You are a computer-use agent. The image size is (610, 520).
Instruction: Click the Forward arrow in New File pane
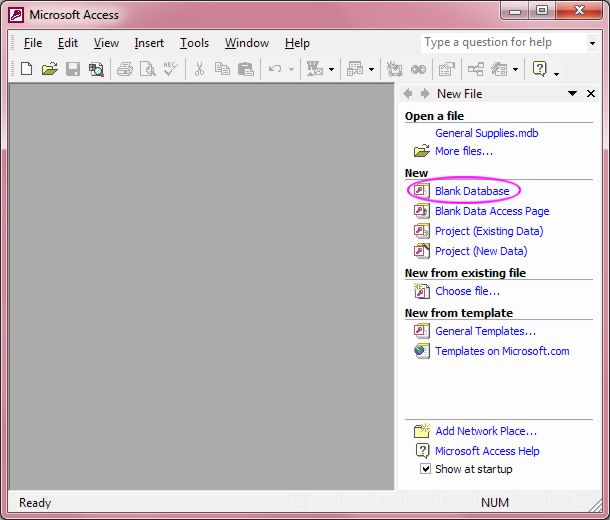tap(425, 93)
